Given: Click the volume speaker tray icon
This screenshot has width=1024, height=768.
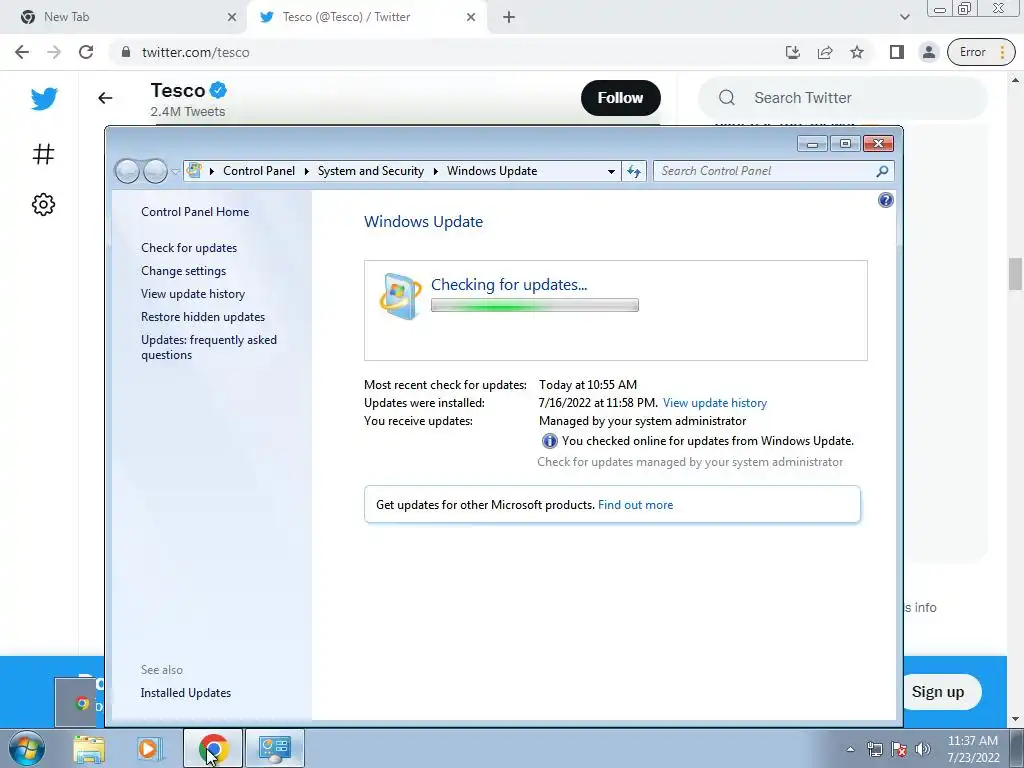Looking at the screenshot, I should 923,749.
